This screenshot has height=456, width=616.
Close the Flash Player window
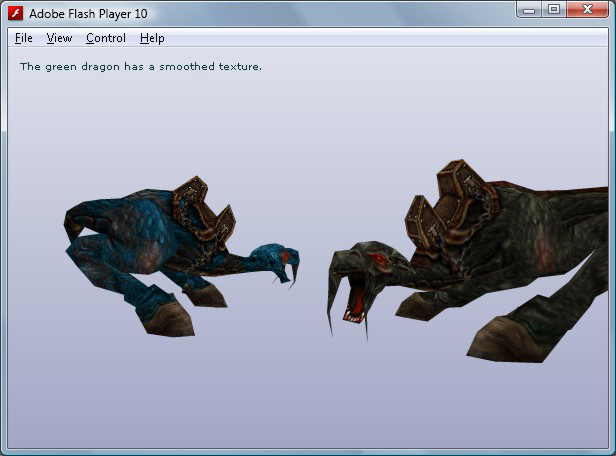(587, 10)
